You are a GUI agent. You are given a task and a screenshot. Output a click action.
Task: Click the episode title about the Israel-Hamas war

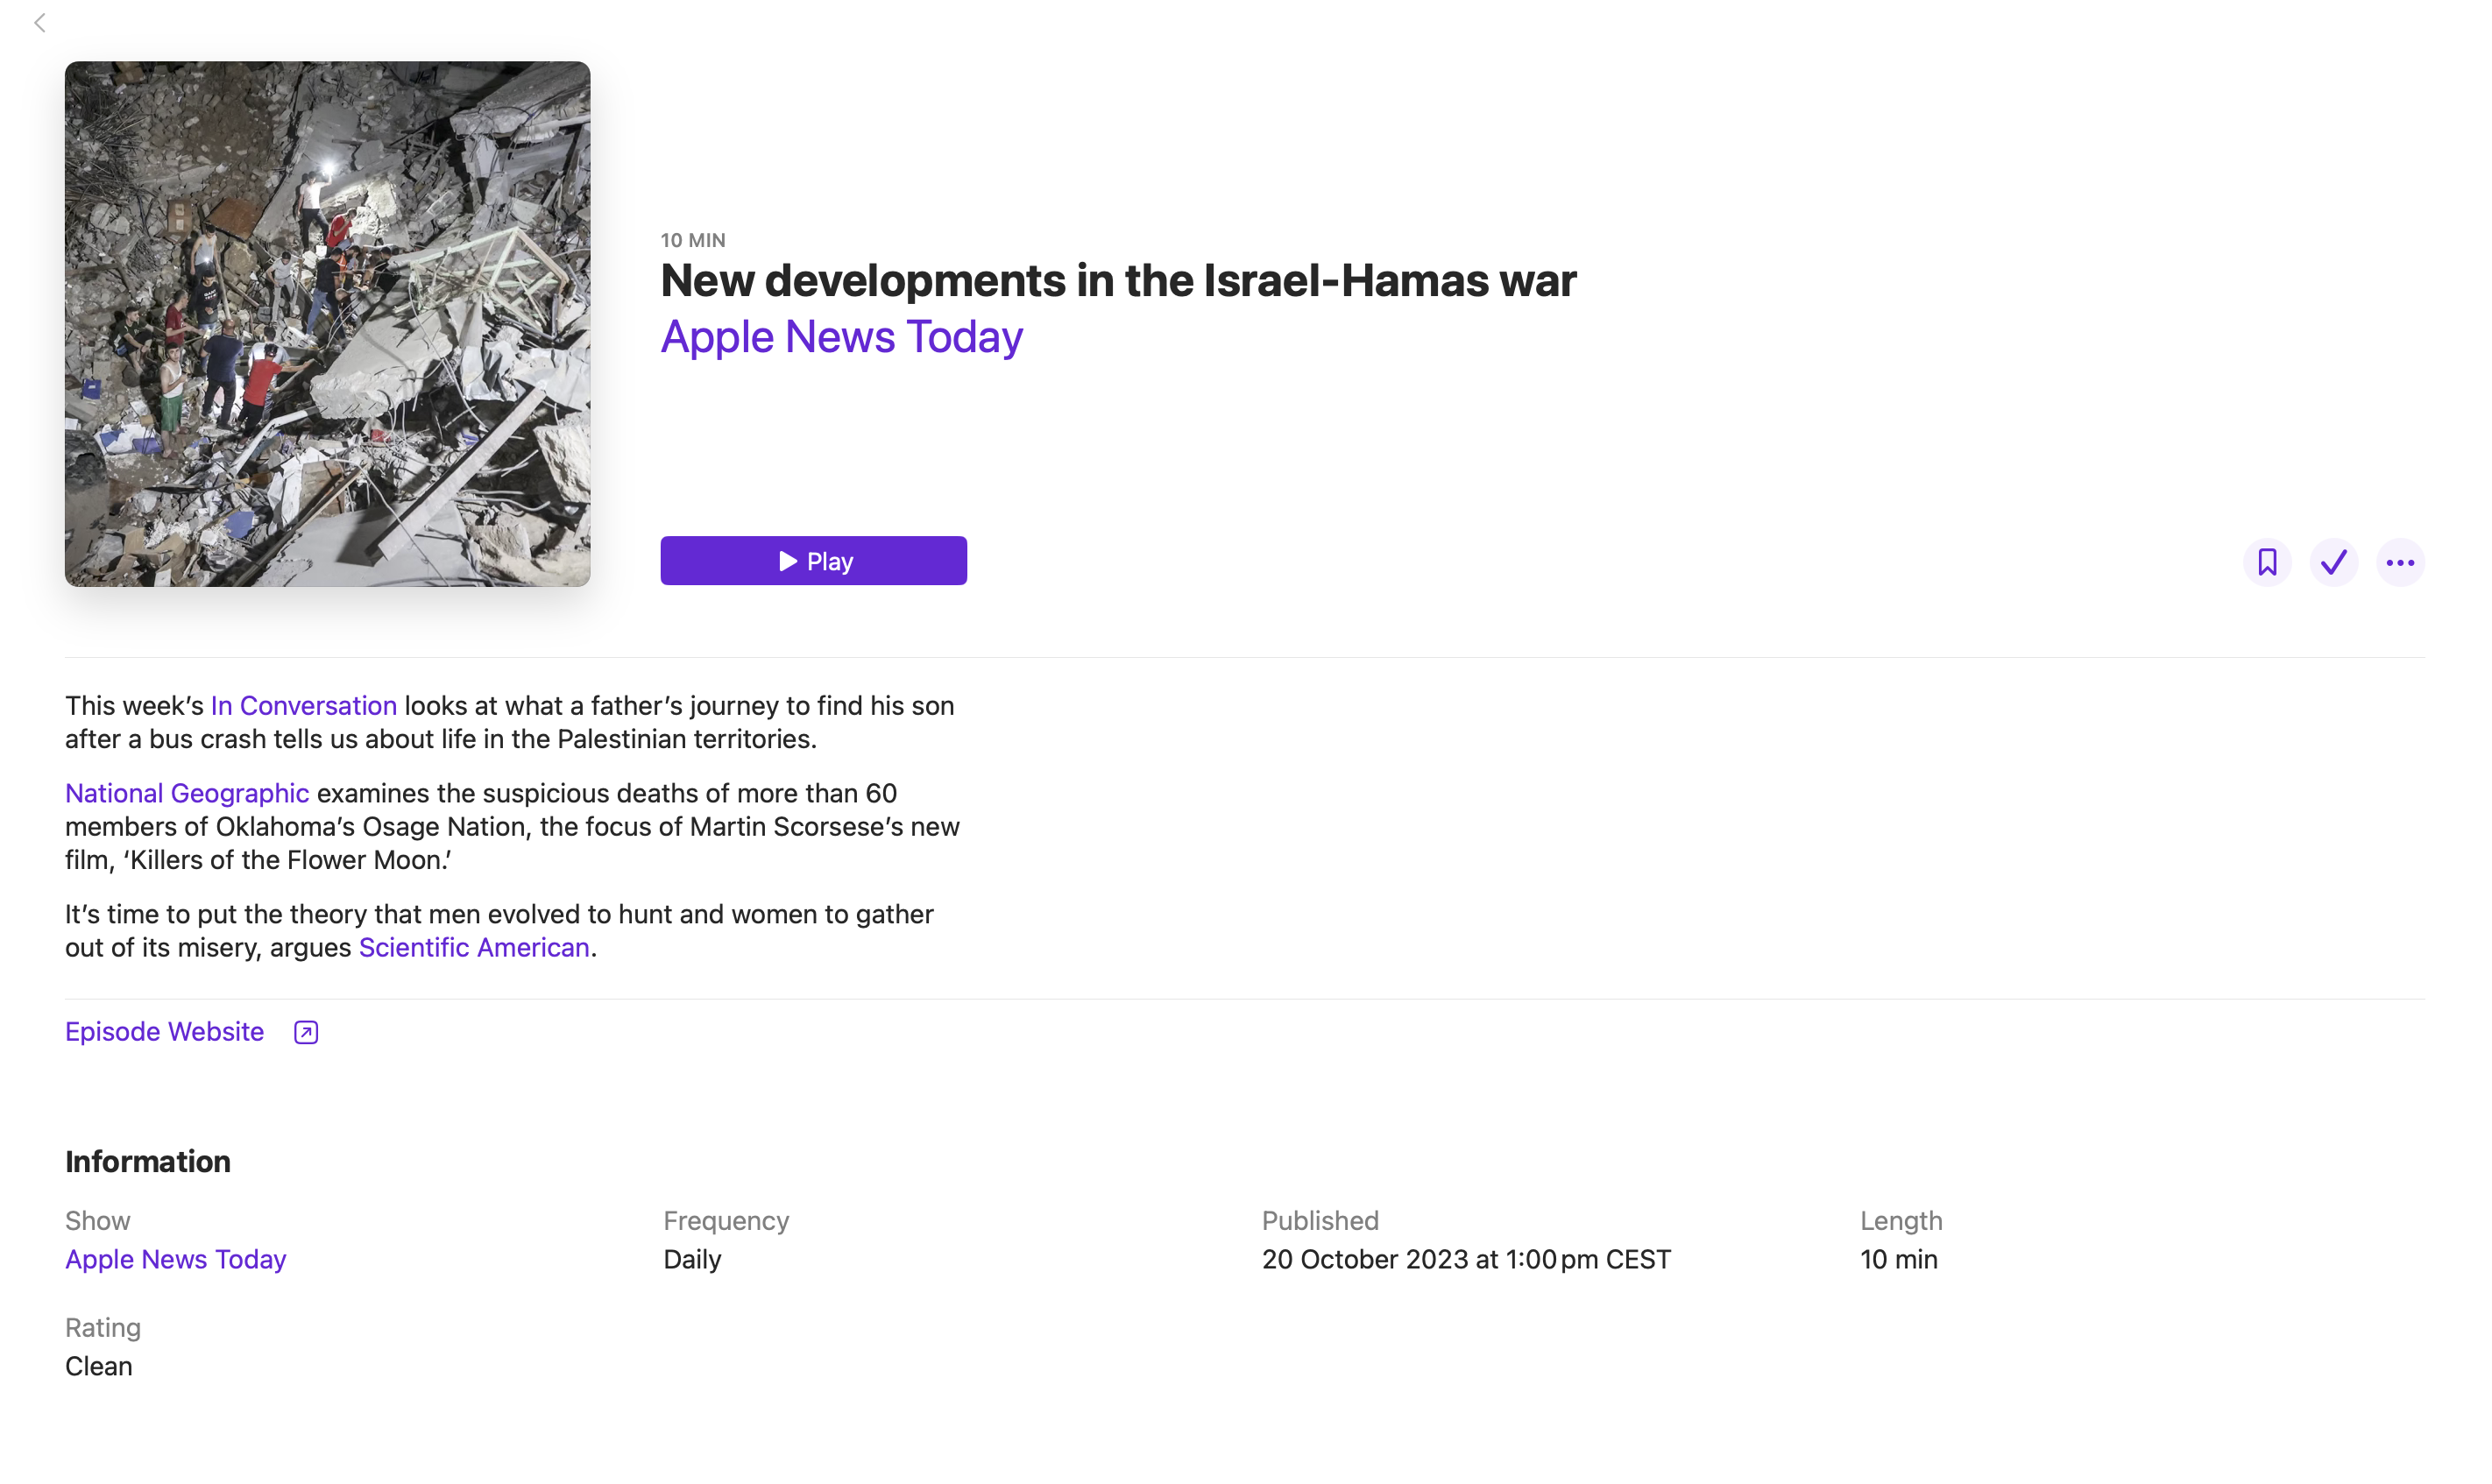pyautogui.click(x=1118, y=281)
